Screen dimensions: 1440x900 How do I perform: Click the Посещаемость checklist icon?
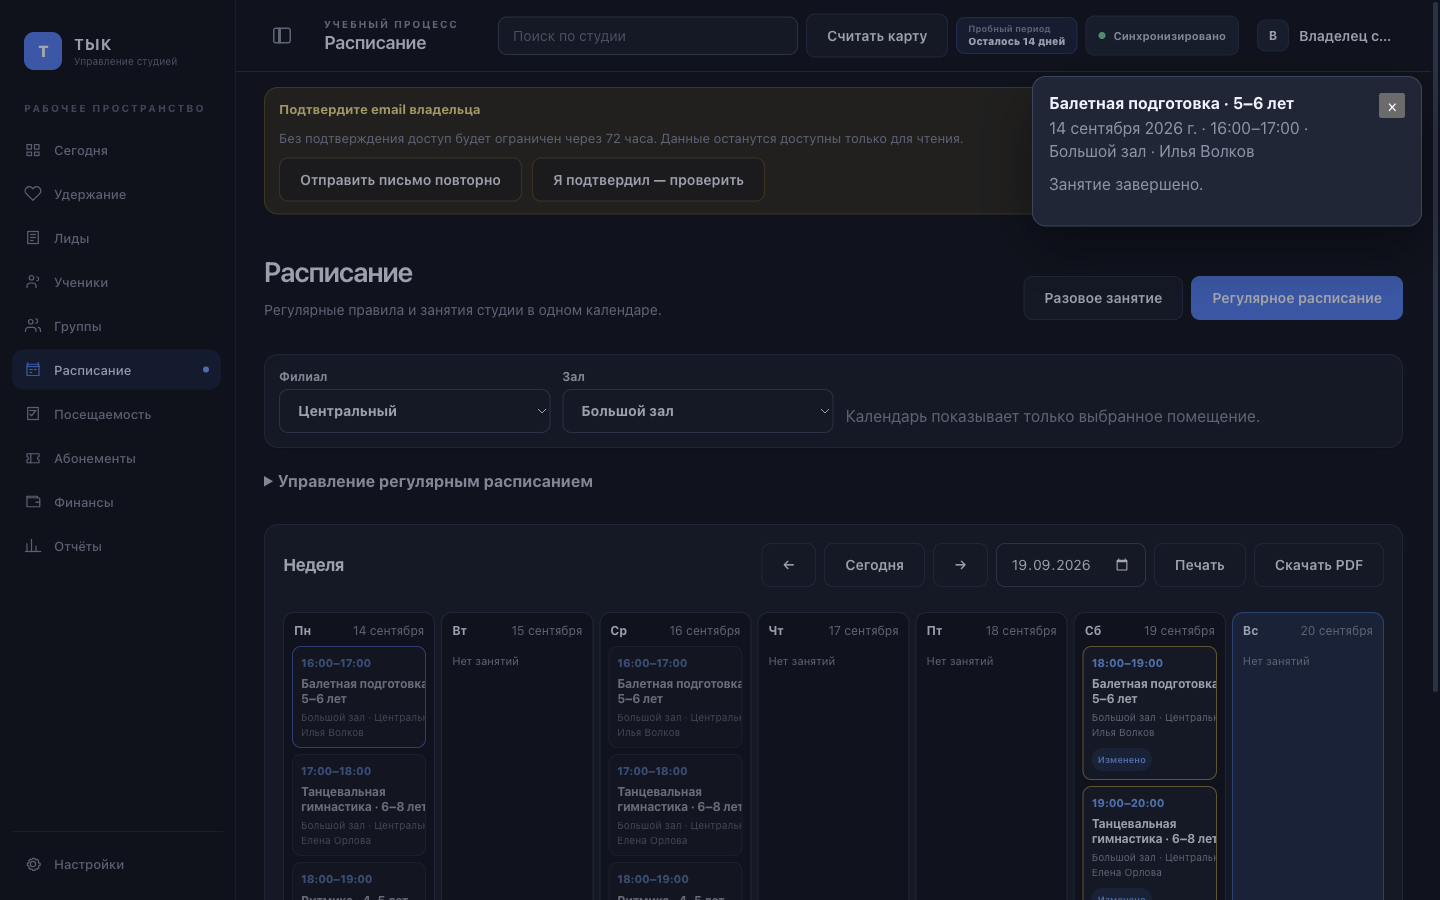pyautogui.click(x=33, y=414)
